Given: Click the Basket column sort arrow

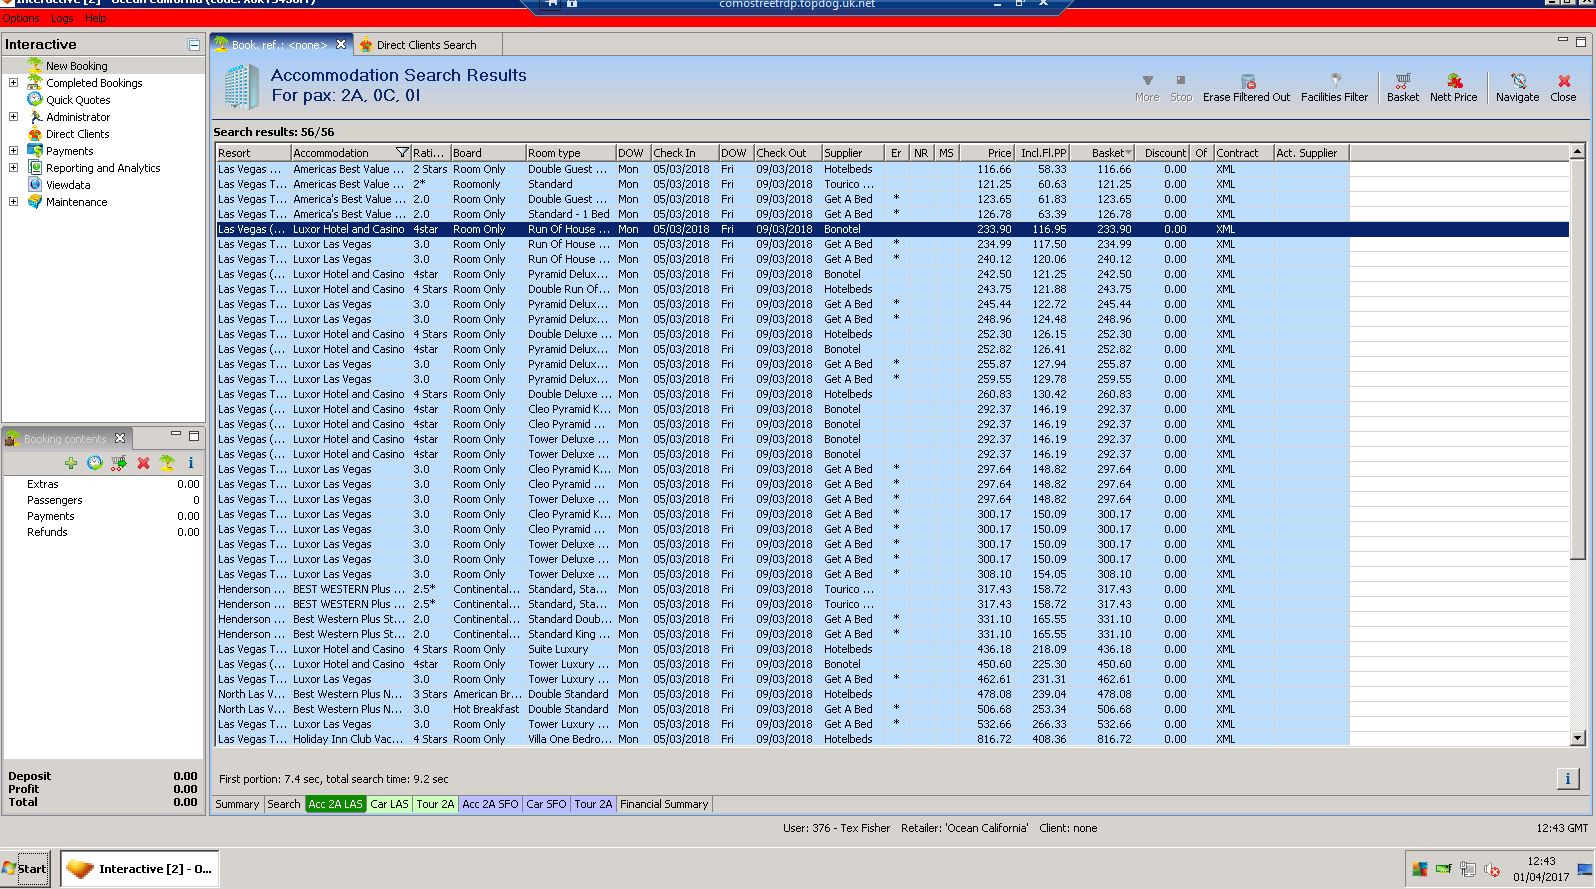Looking at the screenshot, I should pyautogui.click(x=1129, y=153).
